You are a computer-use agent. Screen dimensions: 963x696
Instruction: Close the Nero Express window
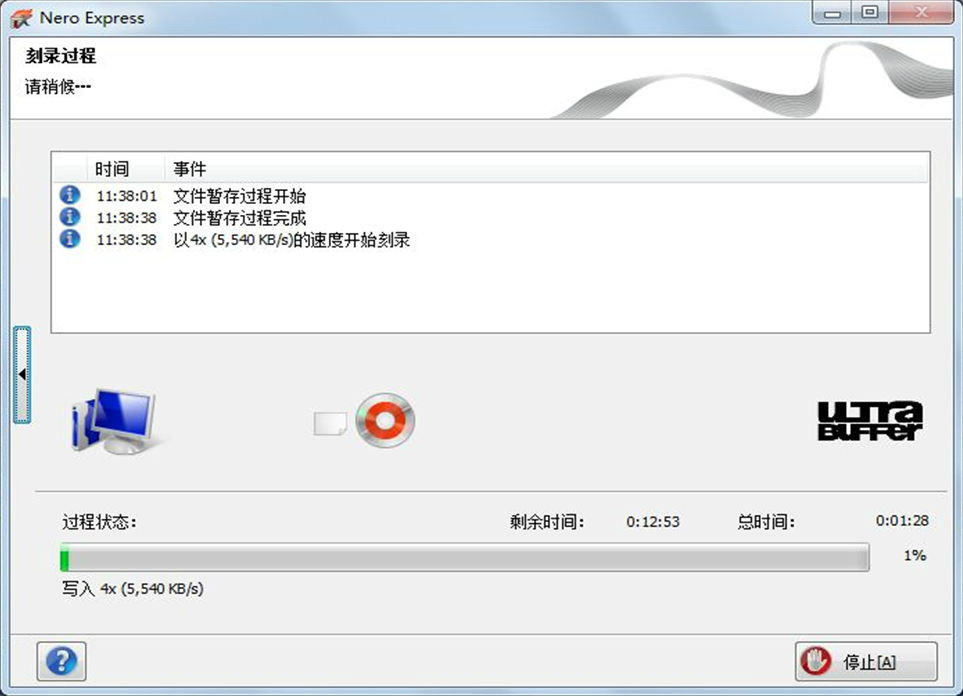coord(921,12)
